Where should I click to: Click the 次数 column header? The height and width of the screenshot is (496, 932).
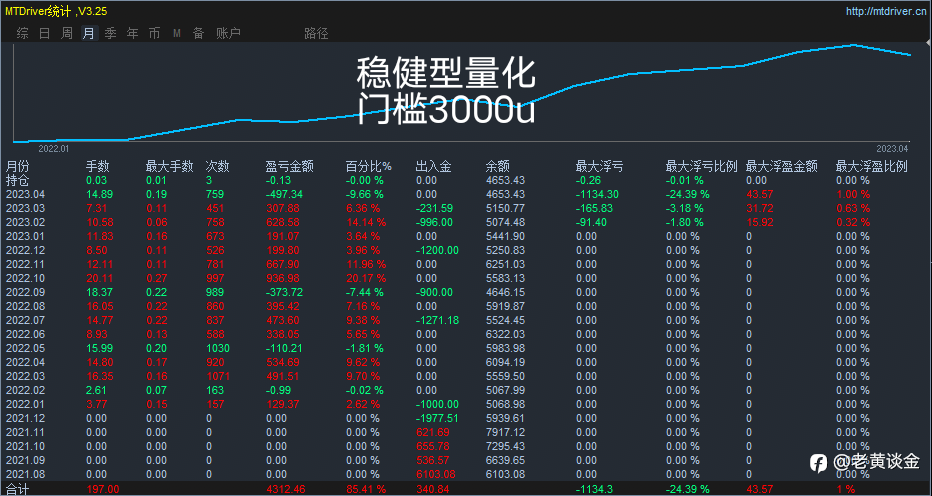click(217, 167)
